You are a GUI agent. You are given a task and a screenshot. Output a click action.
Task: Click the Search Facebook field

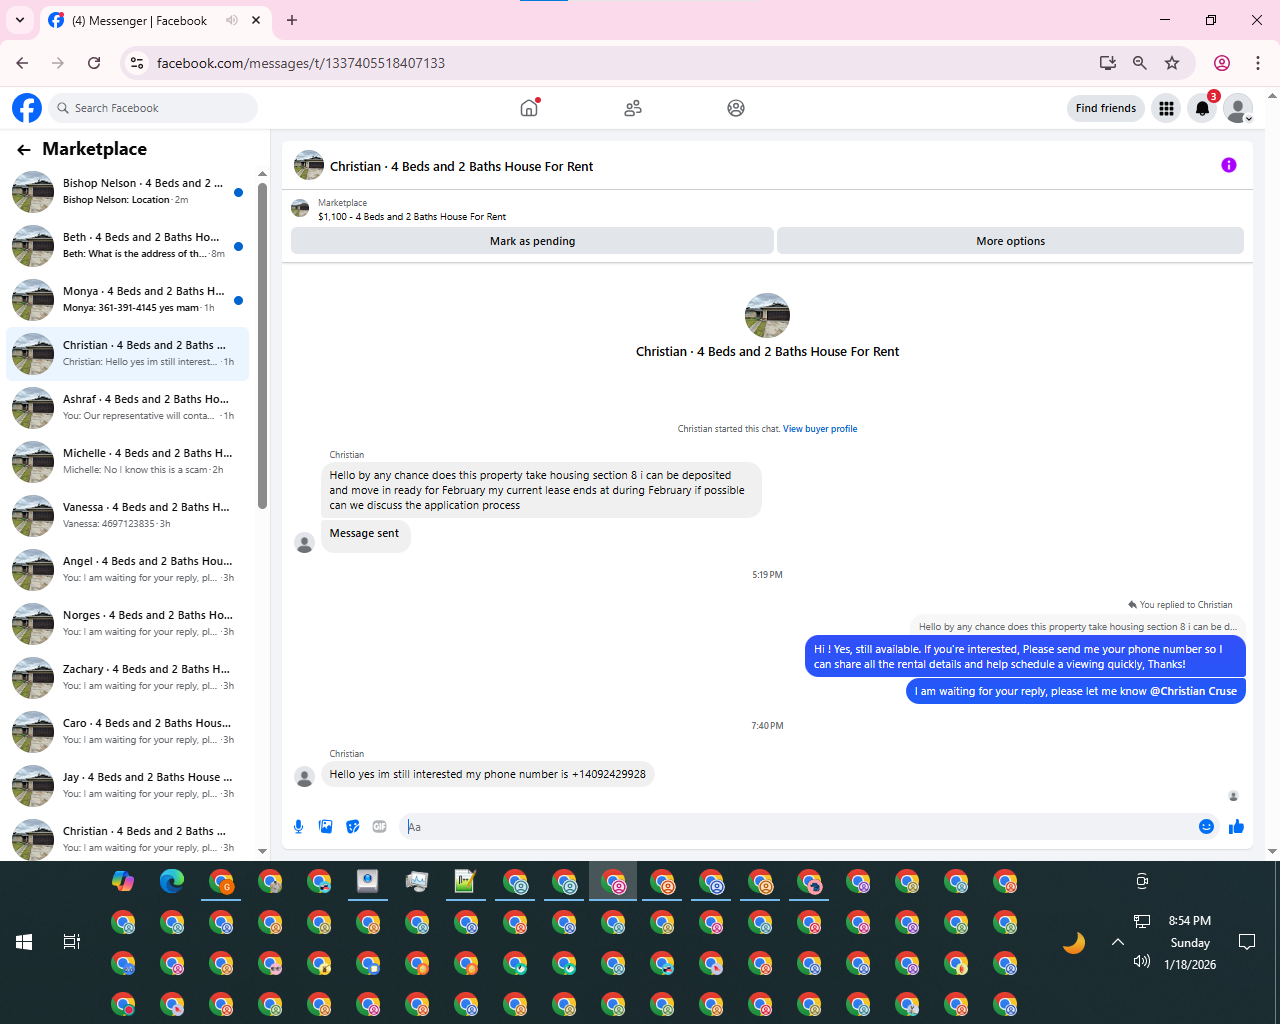pos(153,108)
